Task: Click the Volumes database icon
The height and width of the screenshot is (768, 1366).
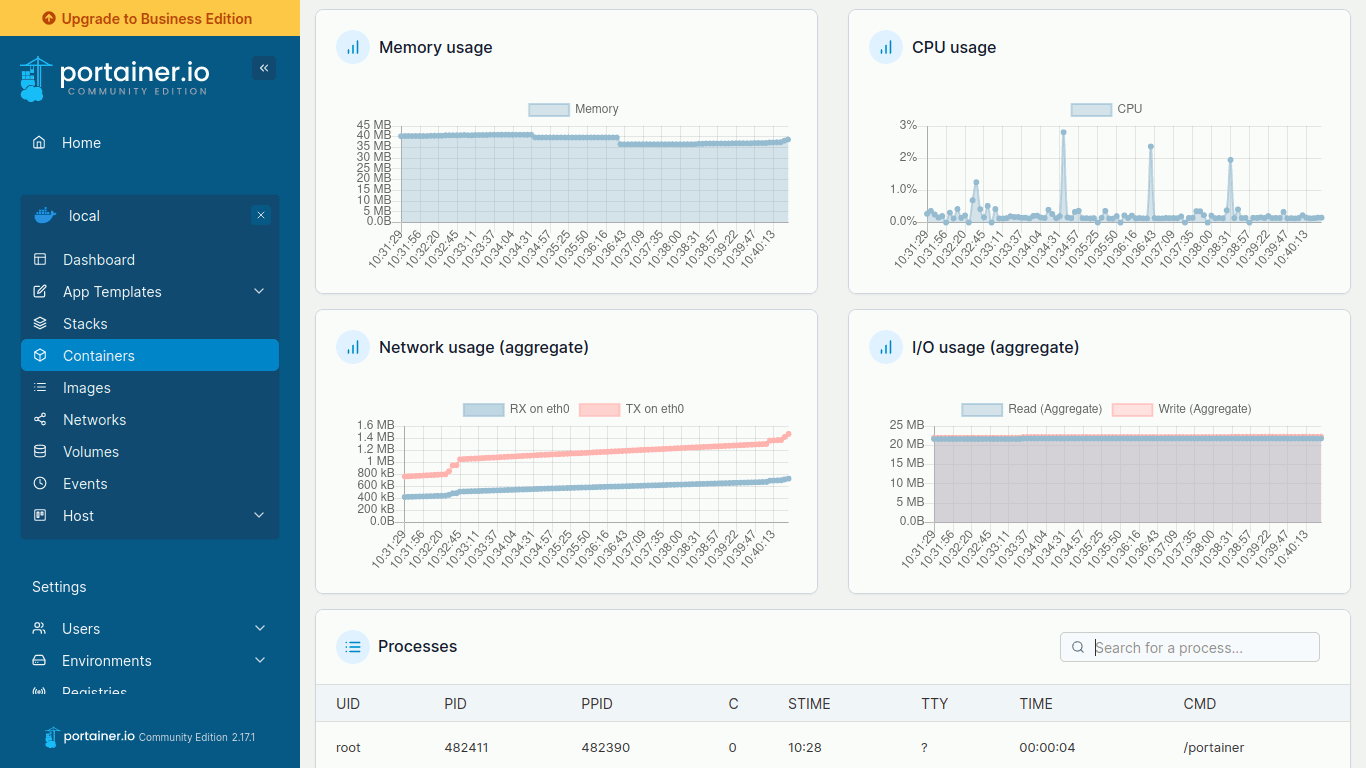Action: coord(40,452)
